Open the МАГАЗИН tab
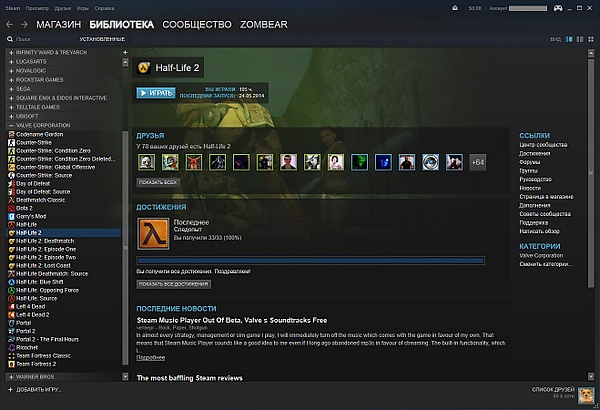Image resolution: width=600 pixels, height=410 pixels. coord(58,22)
